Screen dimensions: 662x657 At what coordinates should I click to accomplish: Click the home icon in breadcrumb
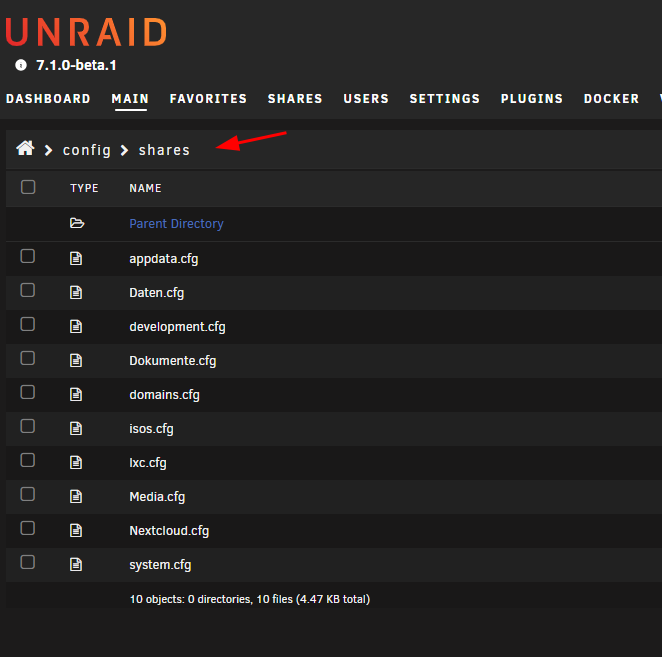click(x=25, y=148)
